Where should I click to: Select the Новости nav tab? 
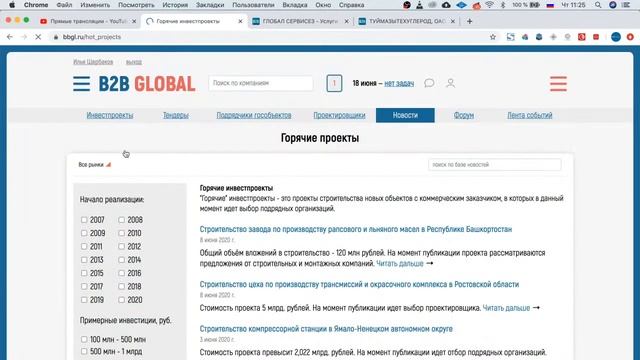tap(405, 115)
